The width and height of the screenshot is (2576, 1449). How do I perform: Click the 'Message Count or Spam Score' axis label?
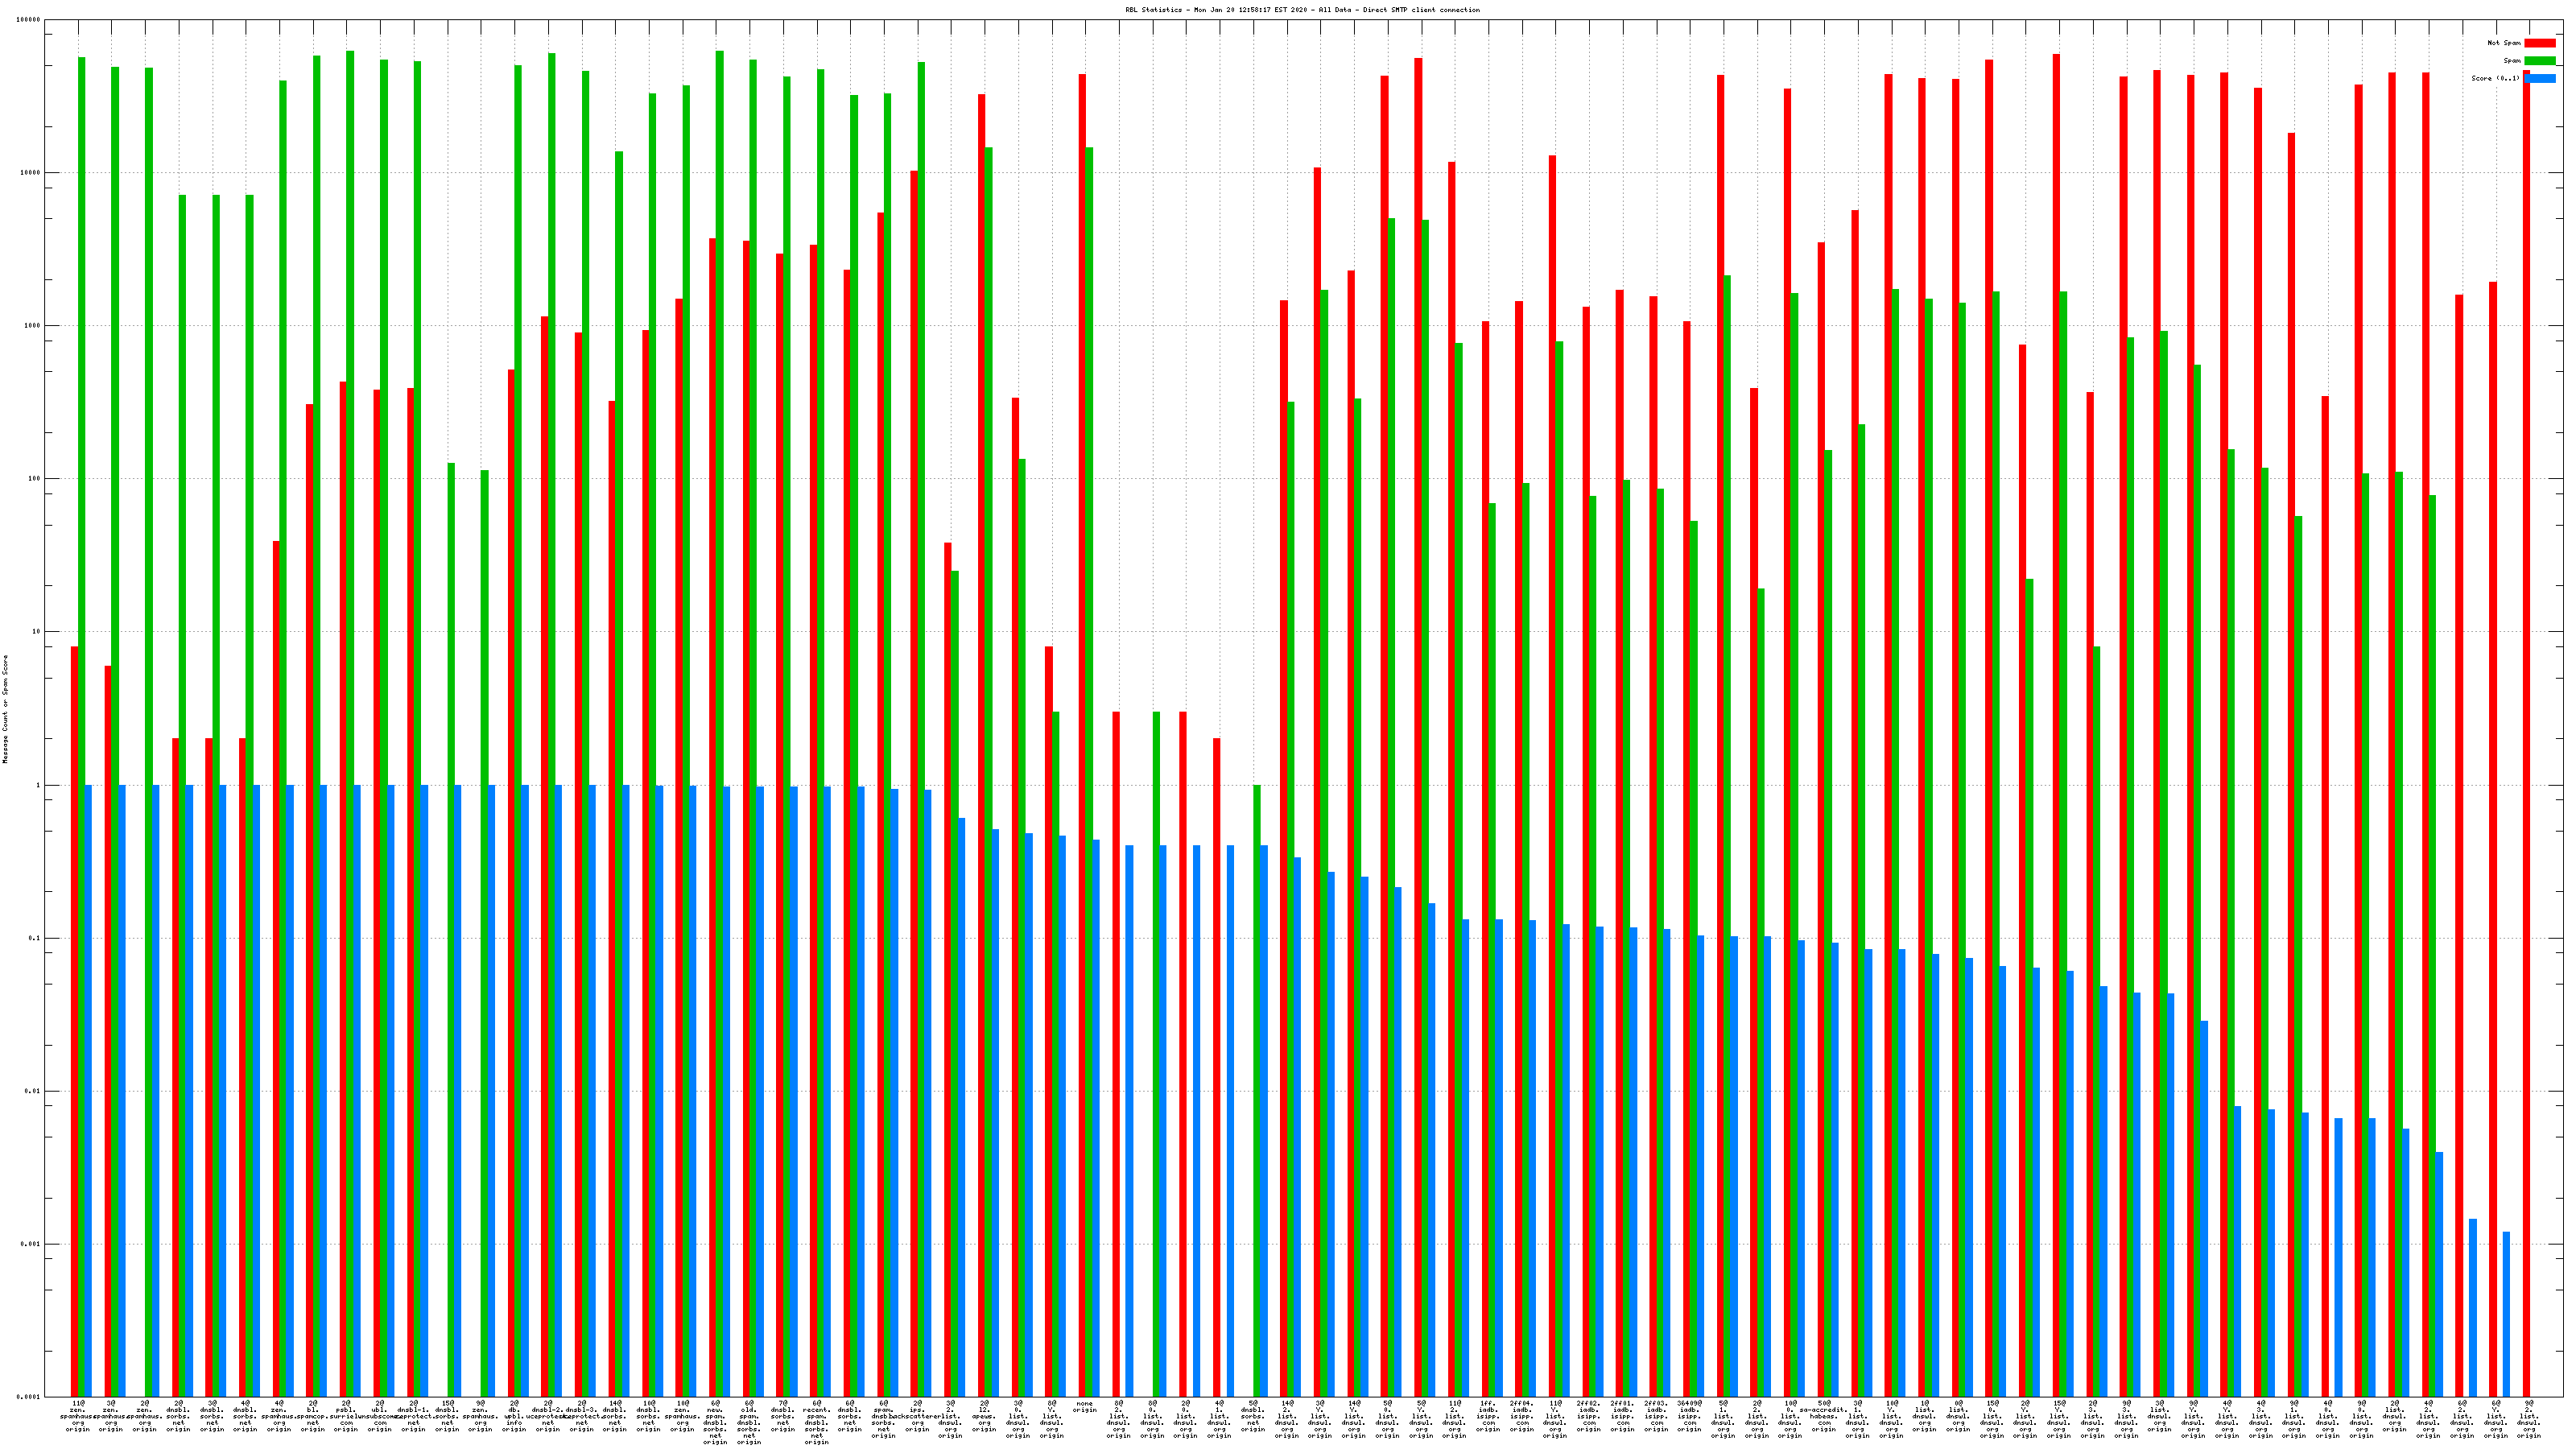pos(5,709)
